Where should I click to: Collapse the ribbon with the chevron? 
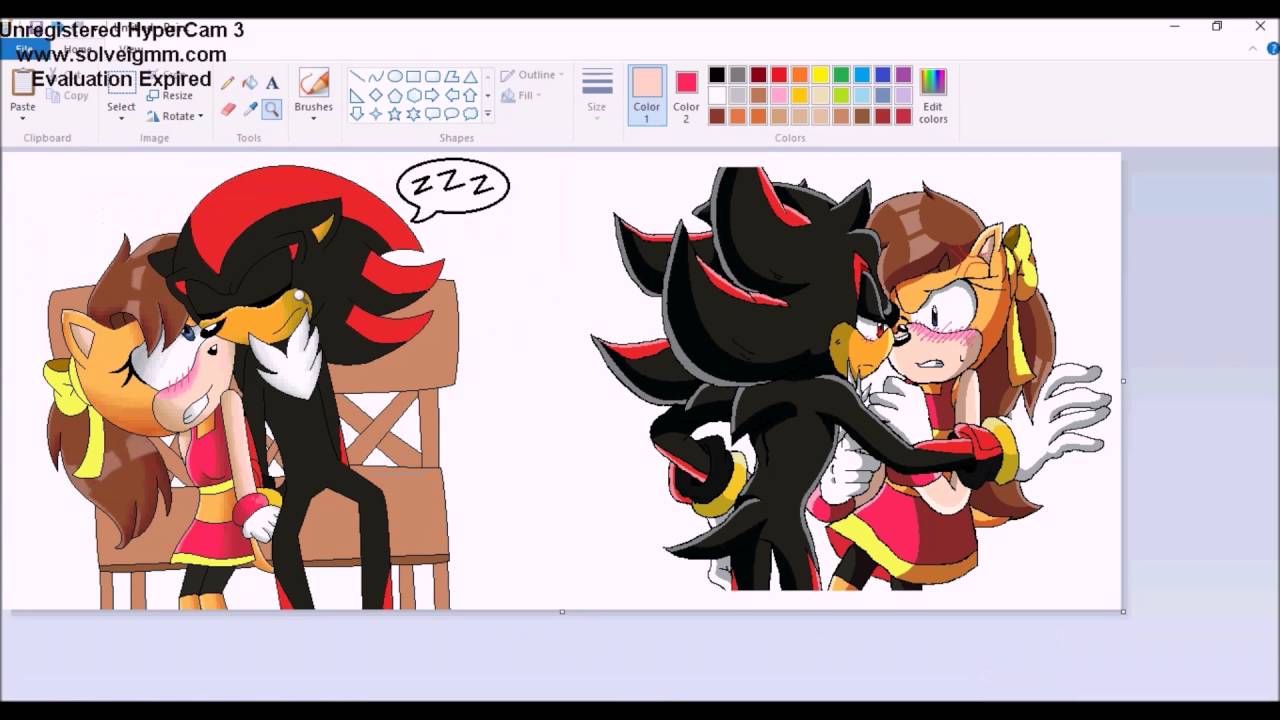click(1253, 48)
